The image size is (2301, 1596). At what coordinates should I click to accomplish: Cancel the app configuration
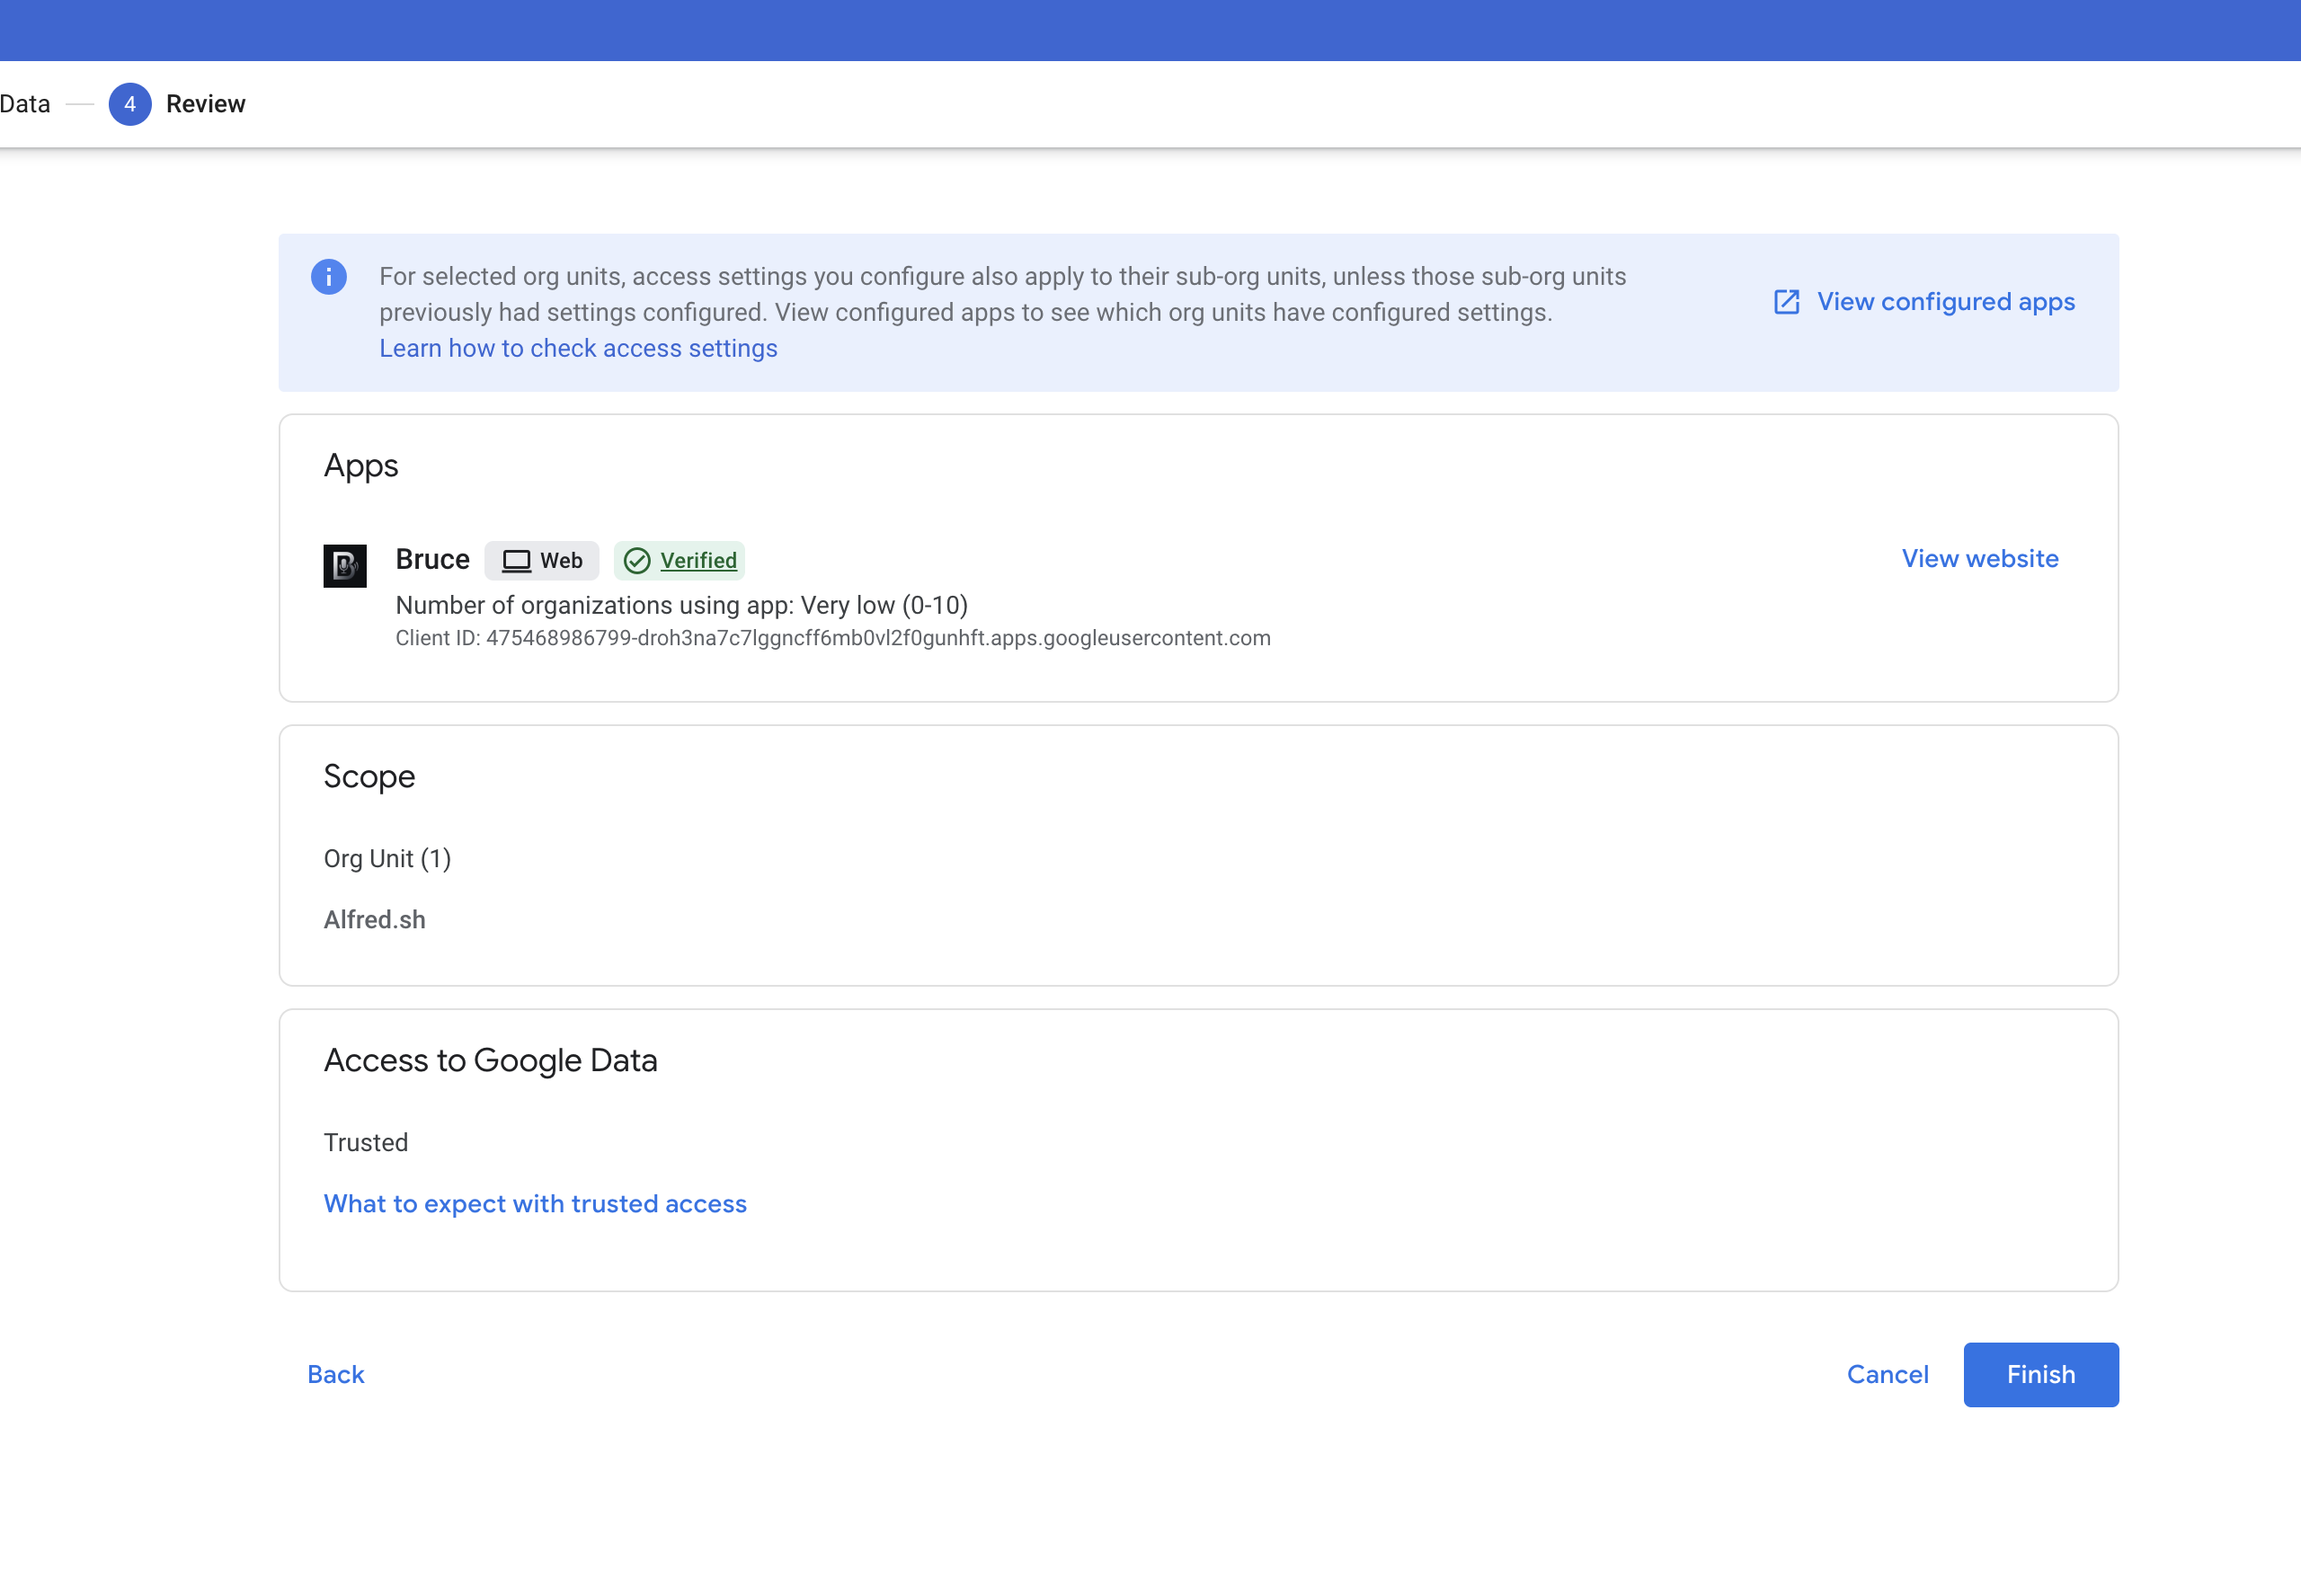1887,1375
